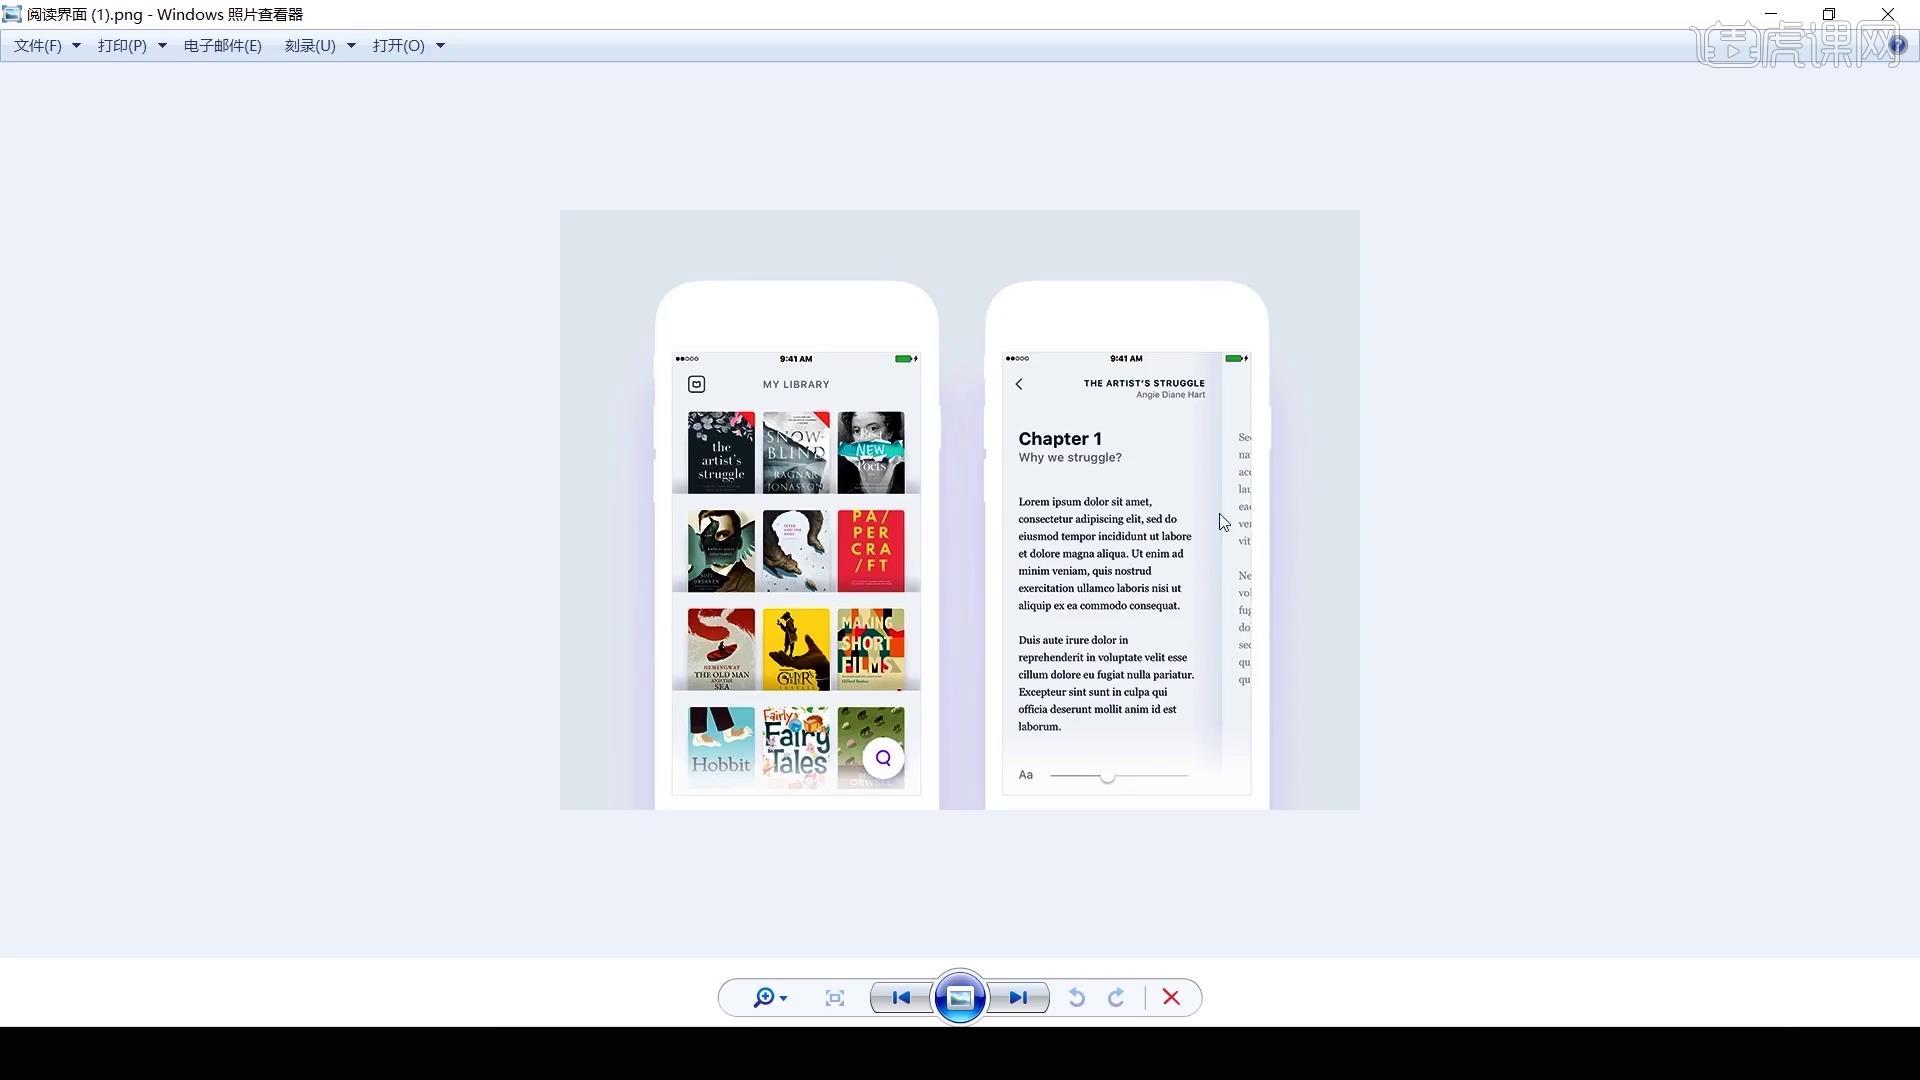This screenshot has height=1080, width=1920.
Task: Open the 电子邮件(E) menu item
Action: (223, 46)
